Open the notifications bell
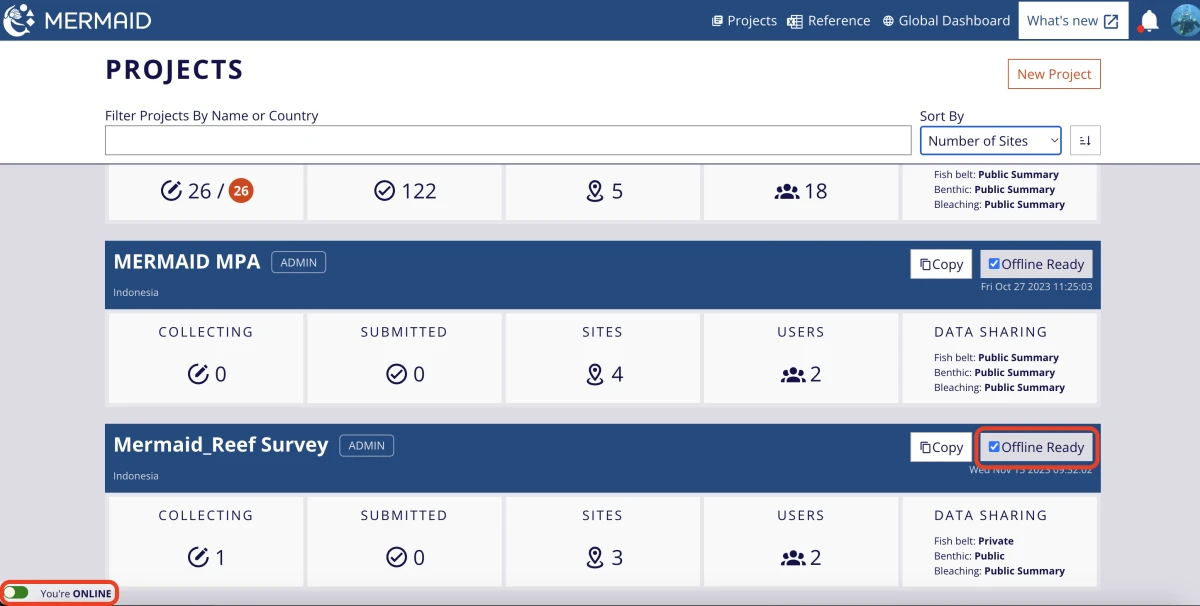The width and height of the screenshot is (1200, 606). coord(1149,20)
